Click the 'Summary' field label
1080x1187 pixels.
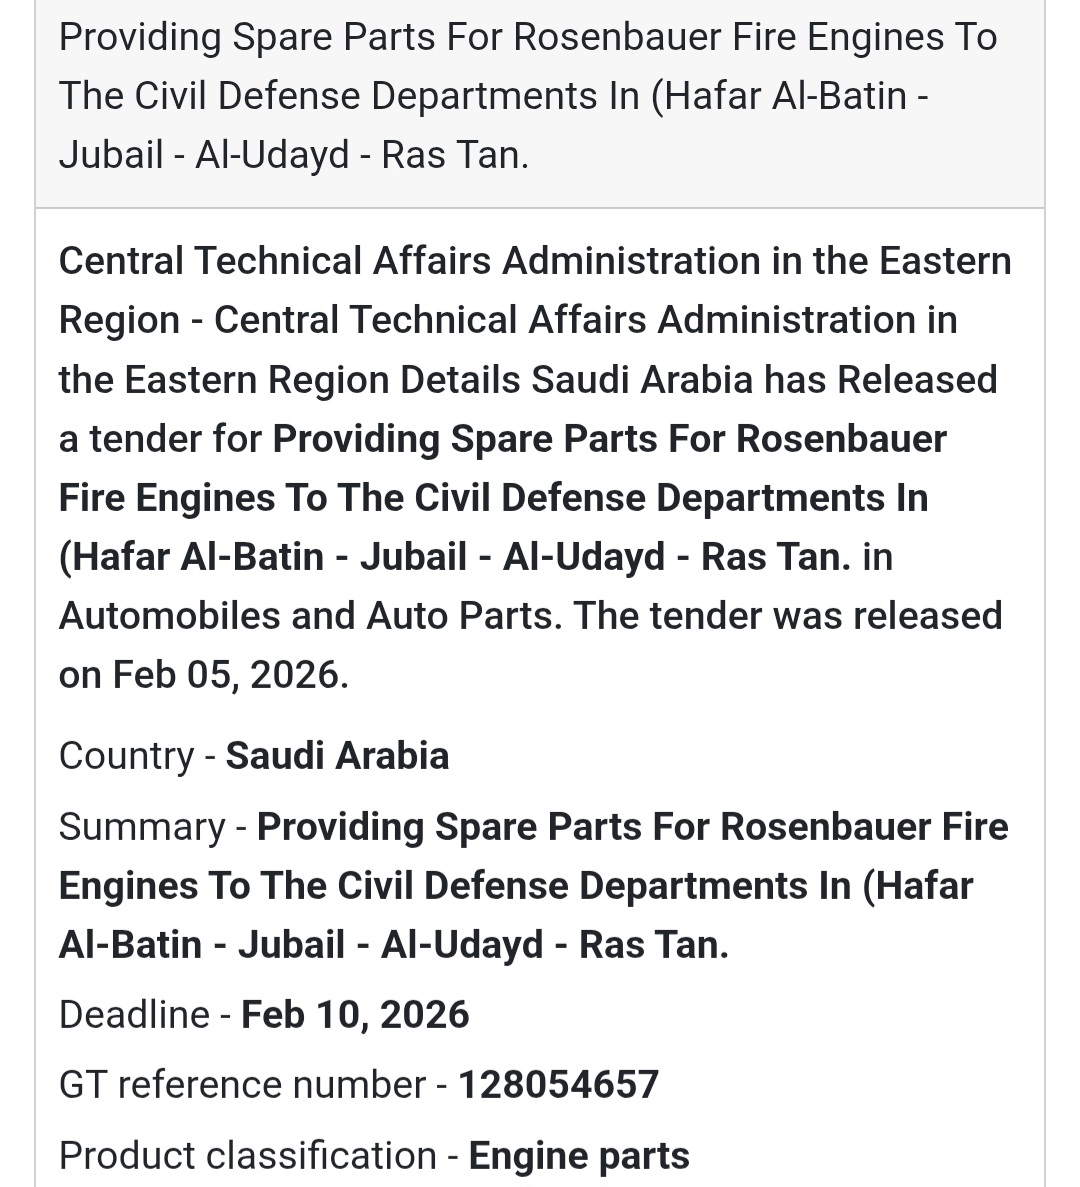(x=142, y=828)
